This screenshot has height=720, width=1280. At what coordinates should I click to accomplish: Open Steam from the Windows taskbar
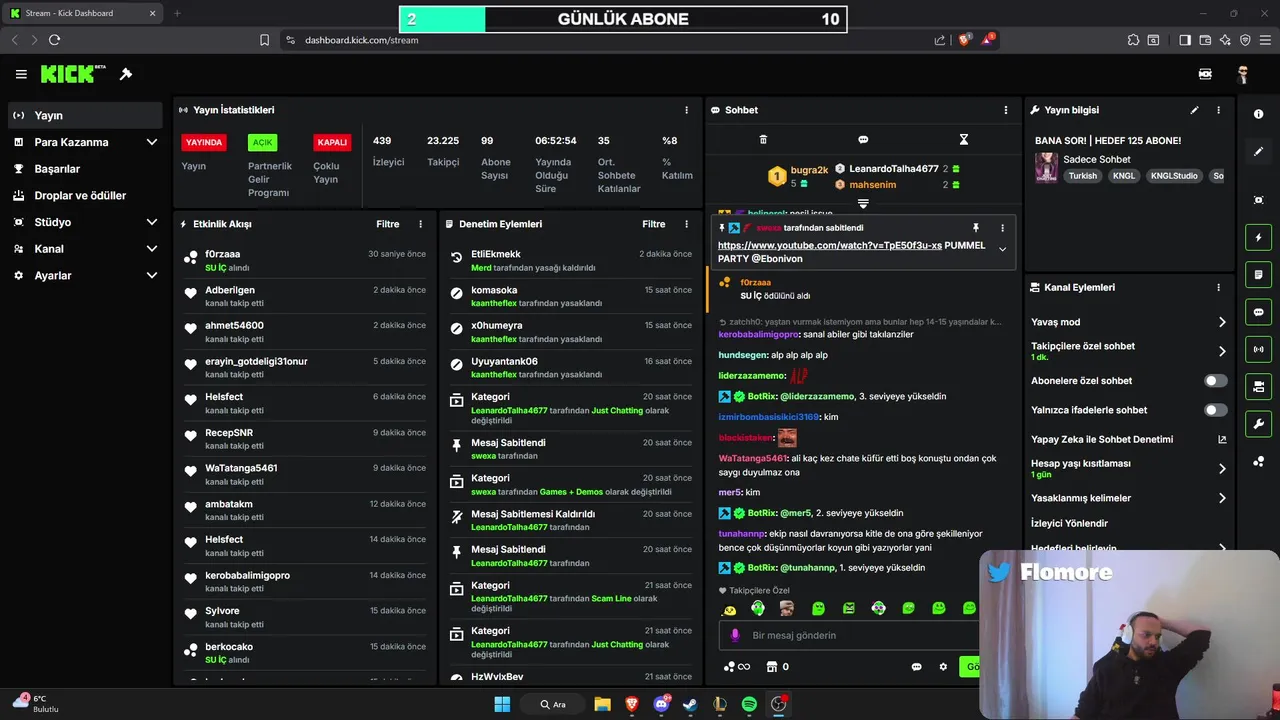[690, 704]
